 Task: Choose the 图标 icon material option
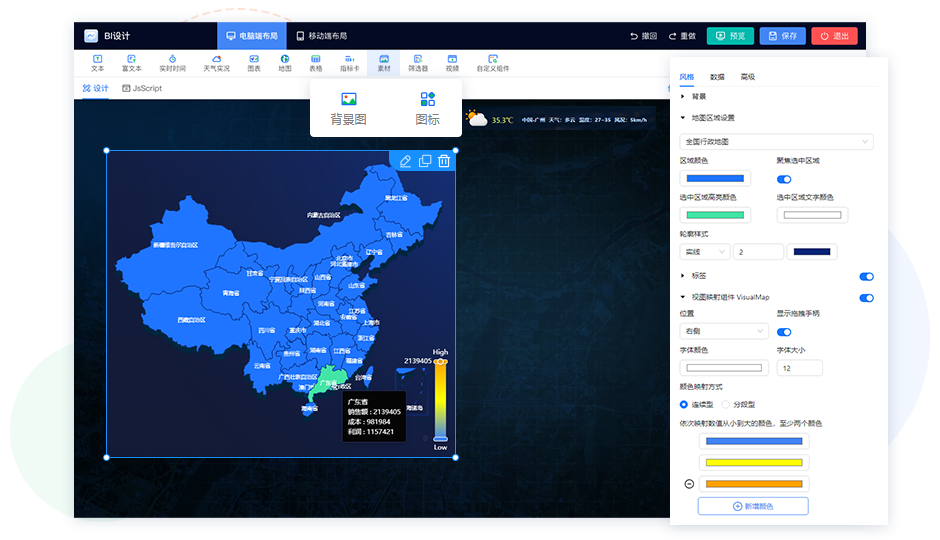(x=428, y=108)
